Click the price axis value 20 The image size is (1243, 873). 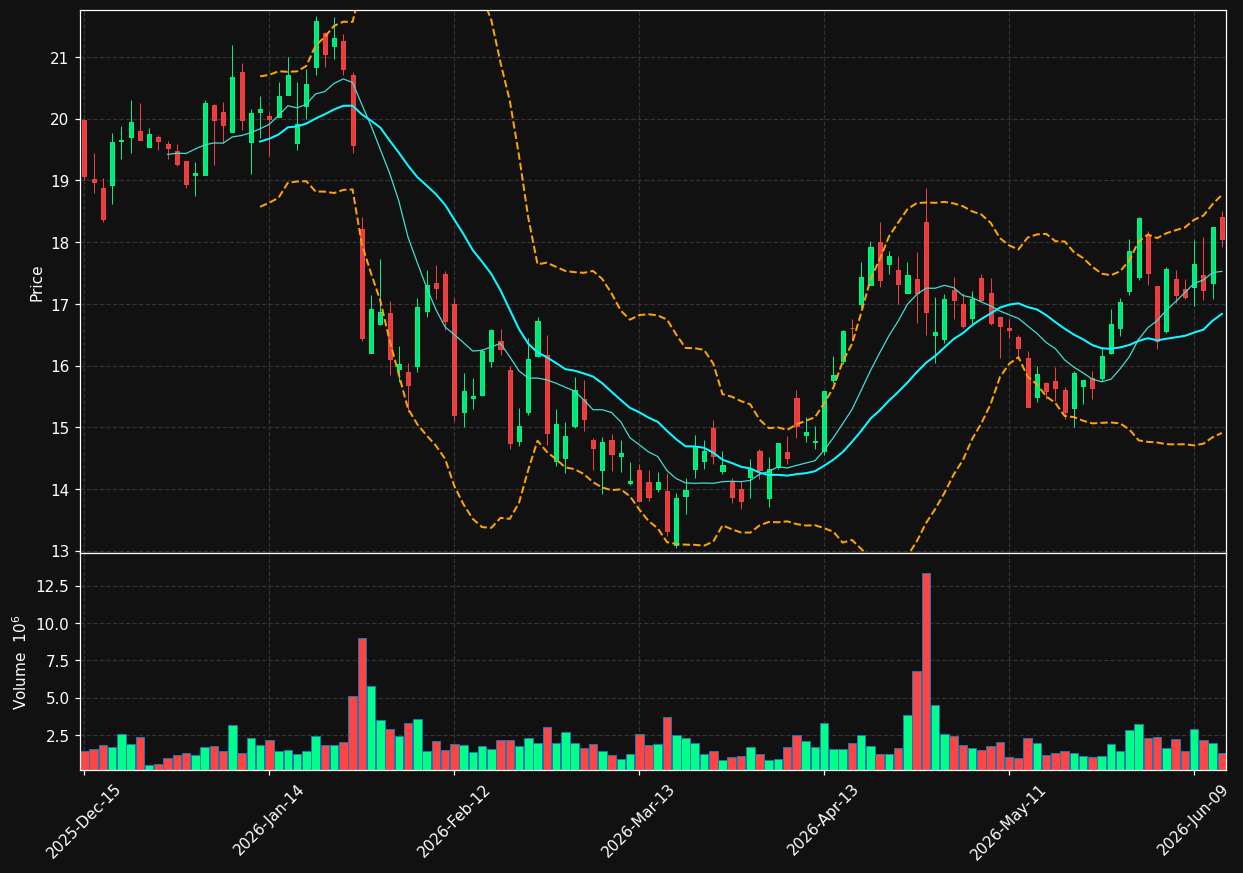point(59,120)
